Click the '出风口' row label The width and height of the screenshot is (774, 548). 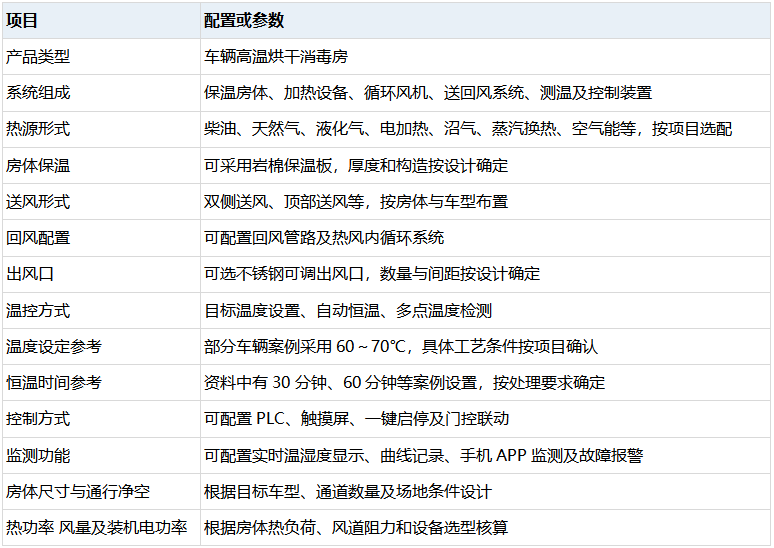pyautogui.click(x=30, y=274)
